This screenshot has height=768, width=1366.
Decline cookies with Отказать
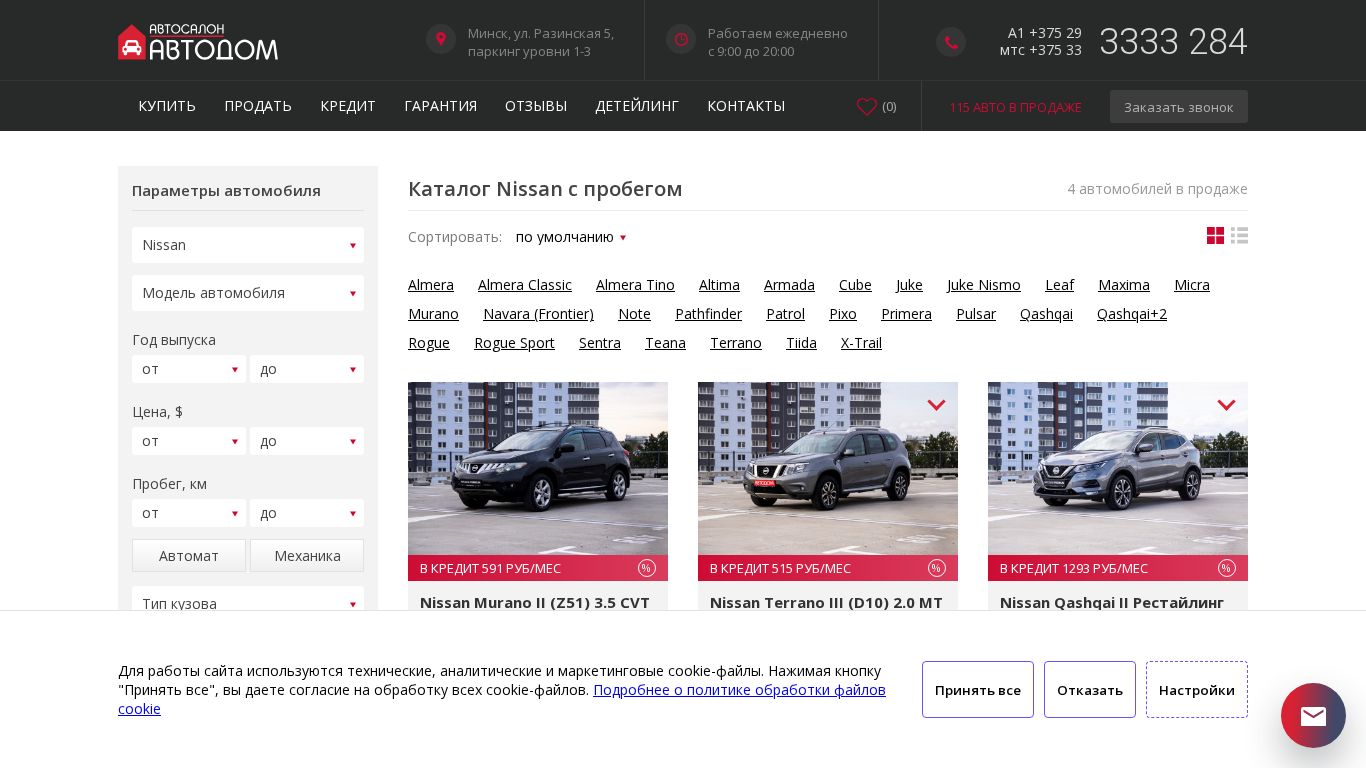click(x=1090, y=690)
